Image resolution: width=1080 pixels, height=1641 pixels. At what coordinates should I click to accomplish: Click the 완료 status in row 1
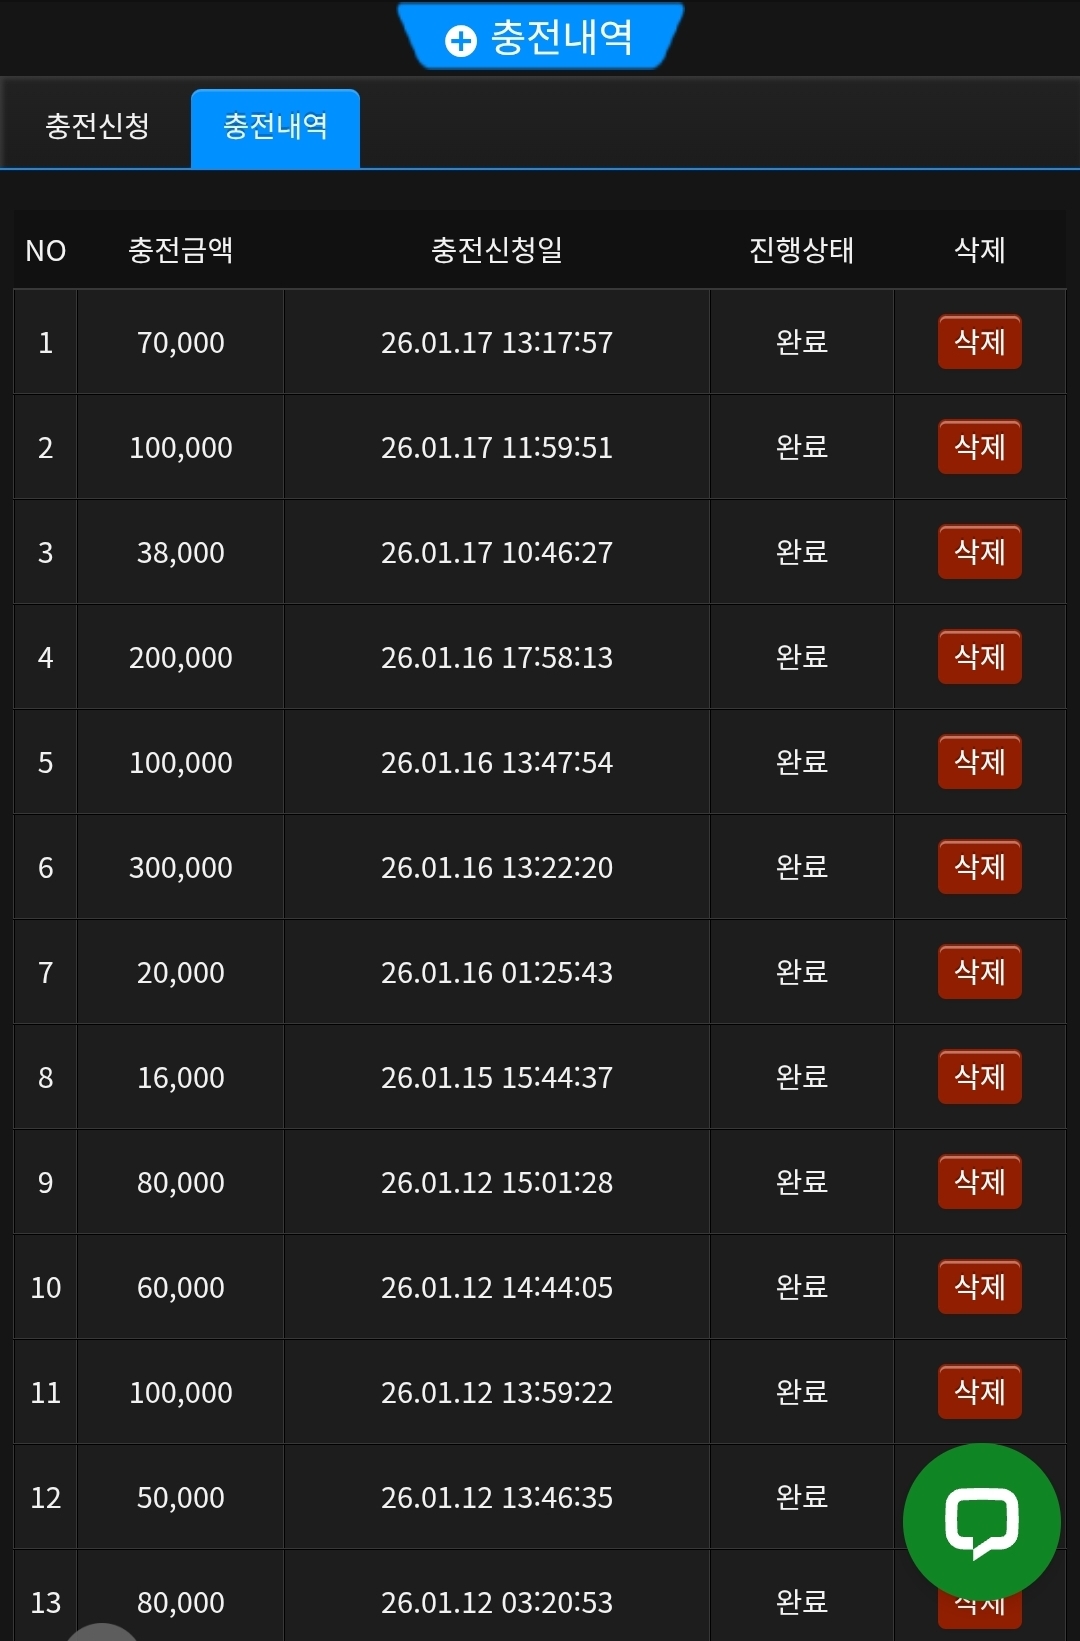click(801, 342)
